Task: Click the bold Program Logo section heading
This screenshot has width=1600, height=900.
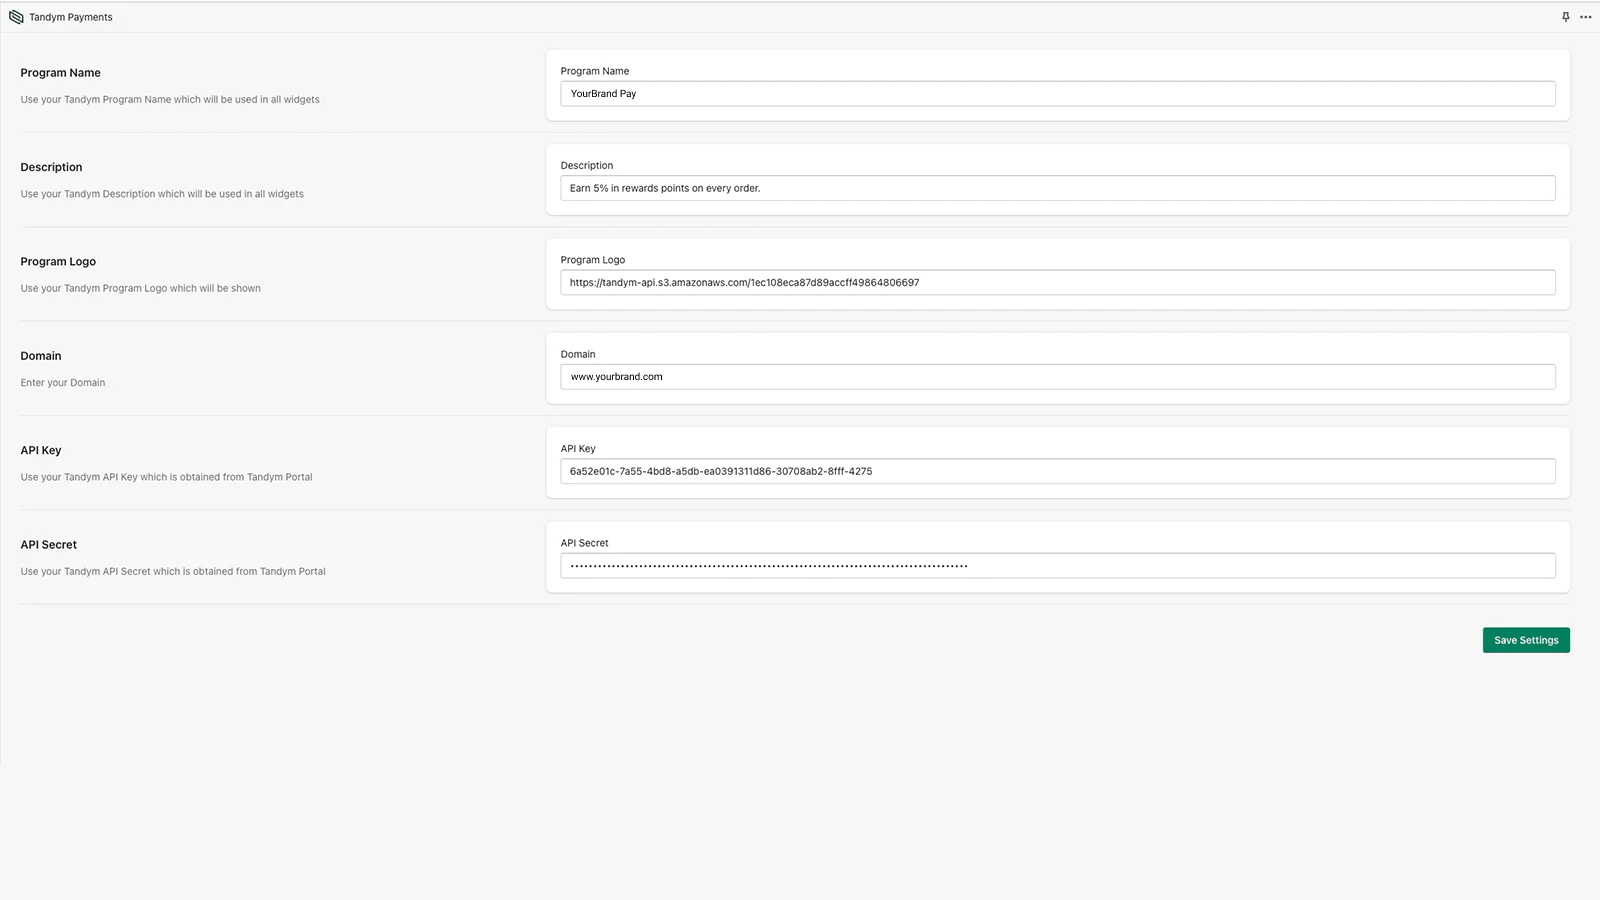Action: 58,262
